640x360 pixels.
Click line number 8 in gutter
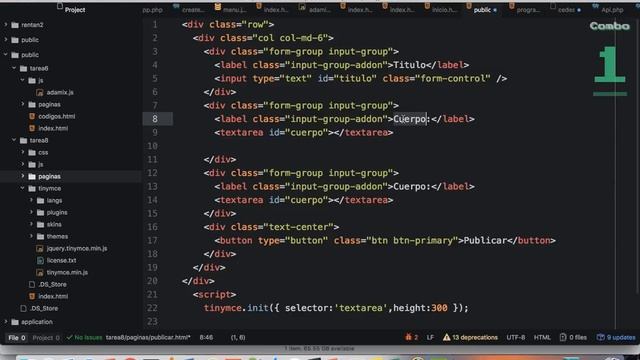pos(155,119)
